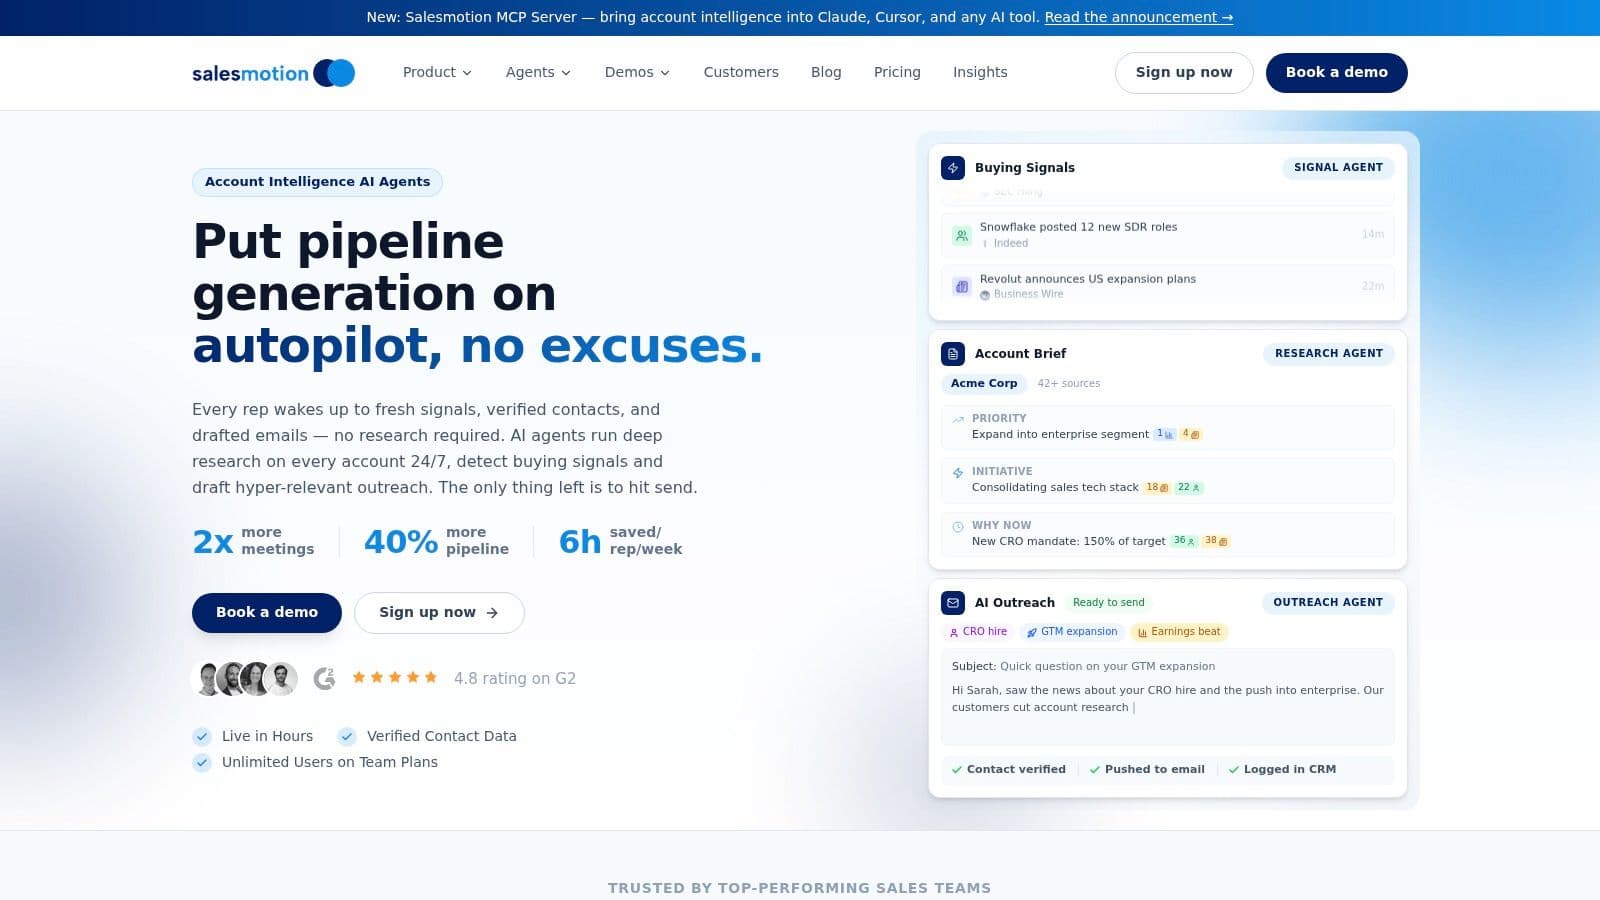
Task: Select Customers in the top navigation
Action: coord(741,72)
